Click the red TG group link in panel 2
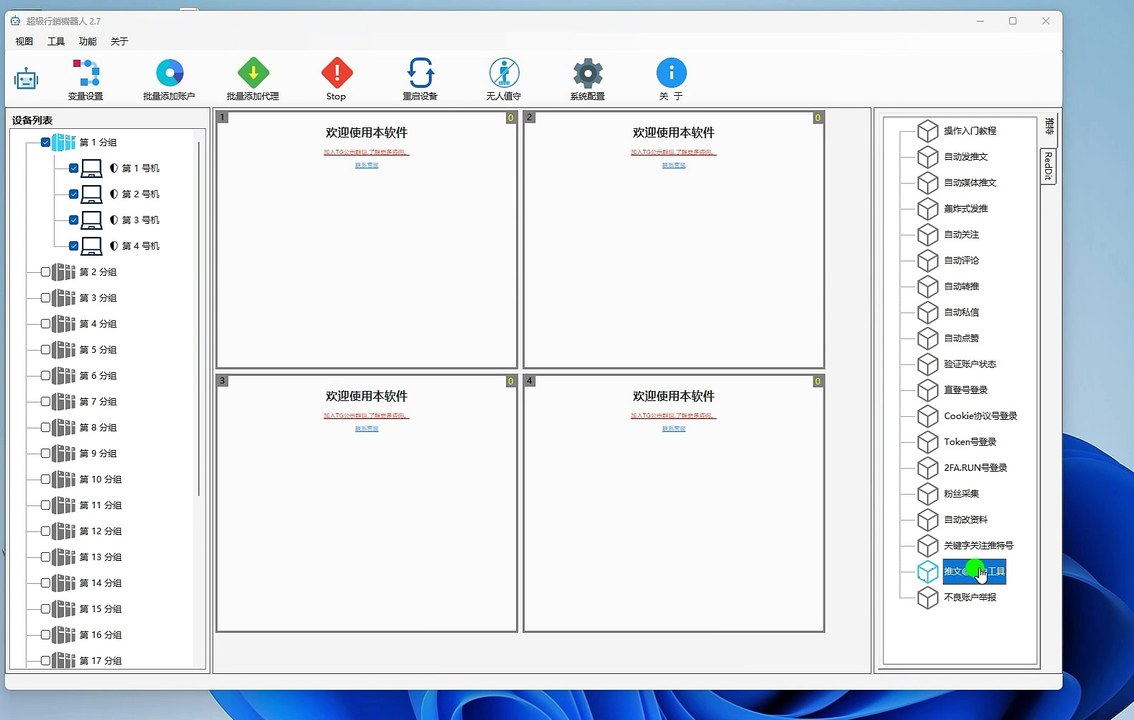Image resolution: width=1134 pixels, height=720 pixels. 673,153
